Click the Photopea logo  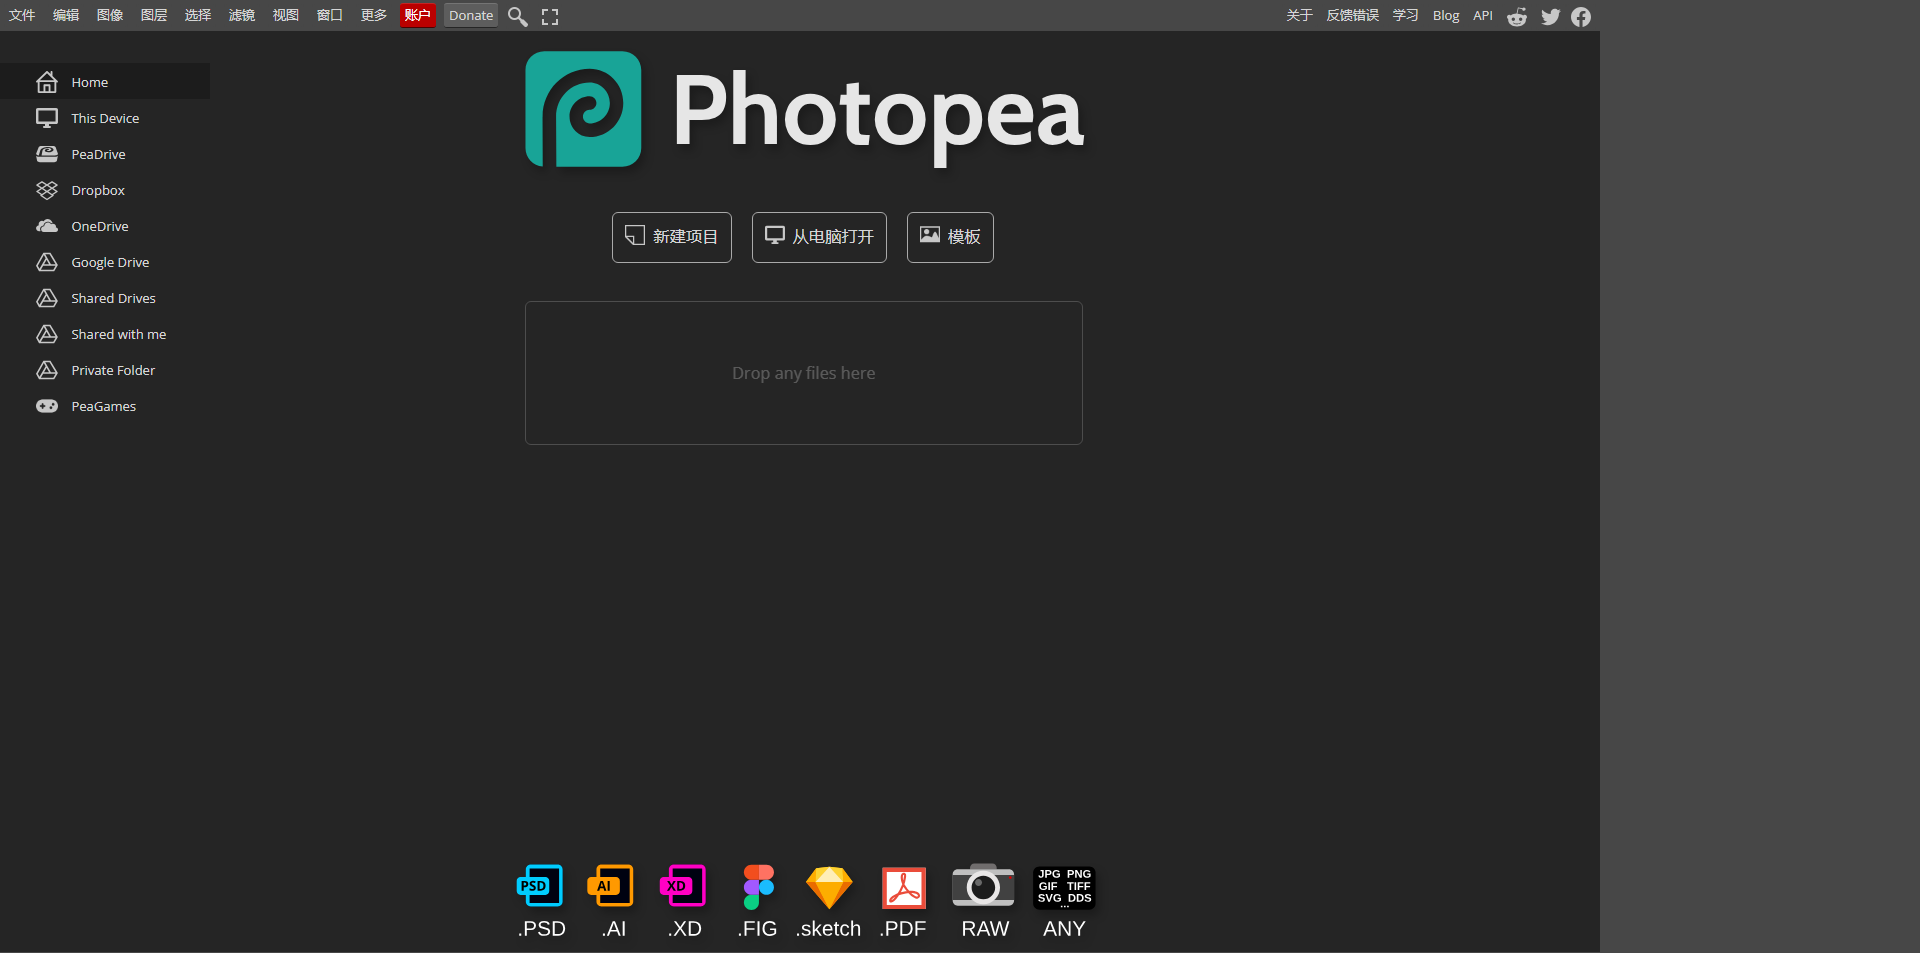coord(584,109)
